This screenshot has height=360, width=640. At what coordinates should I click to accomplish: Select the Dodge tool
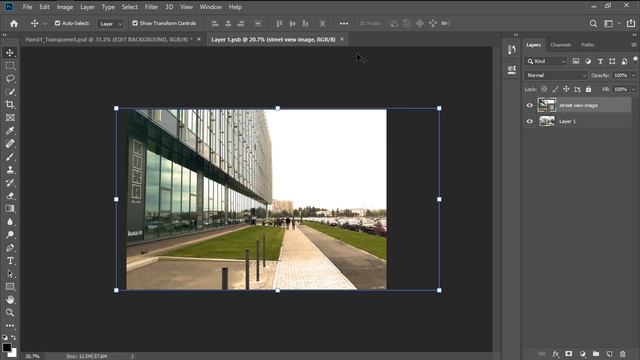click(10, 235)
